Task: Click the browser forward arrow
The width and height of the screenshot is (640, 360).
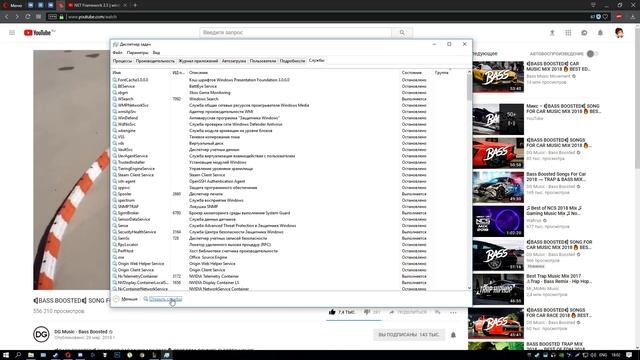Action: click(17, 17)
